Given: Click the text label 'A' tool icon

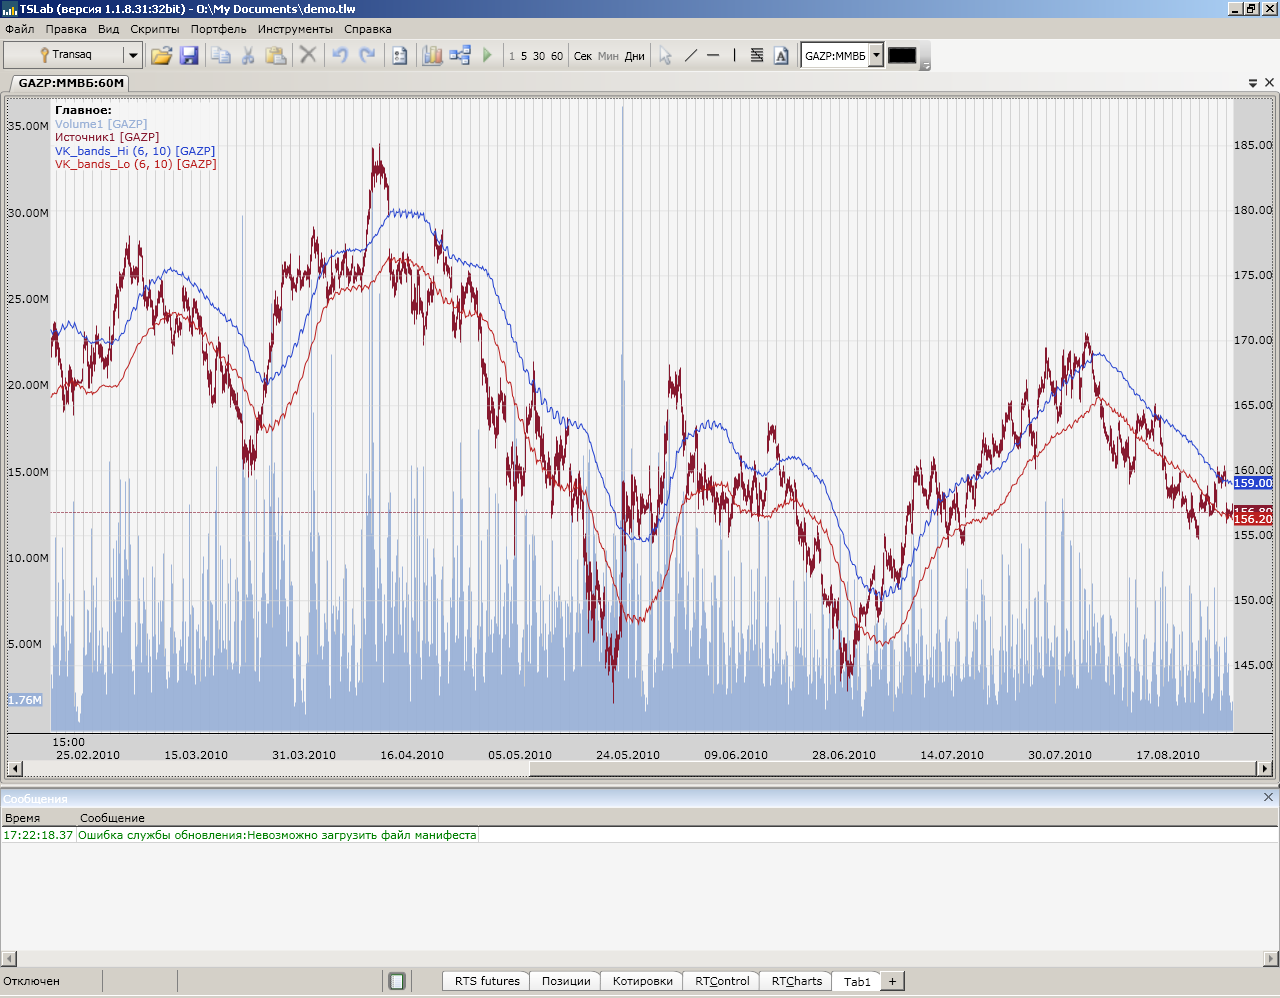Looking at the screenshot, I should pos(781,56).
